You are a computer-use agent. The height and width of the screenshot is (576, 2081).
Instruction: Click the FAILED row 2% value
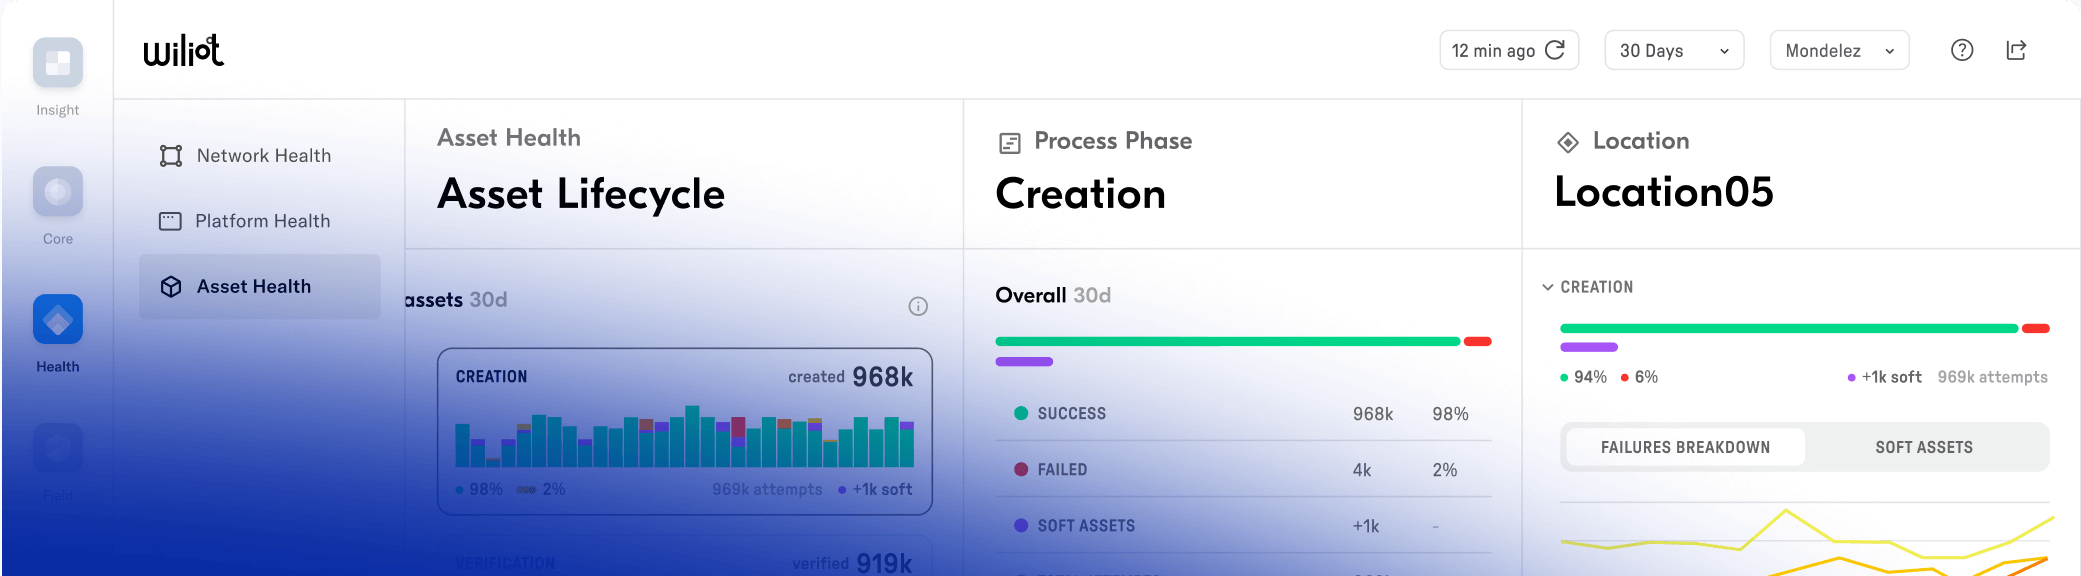pos(1445,470)
